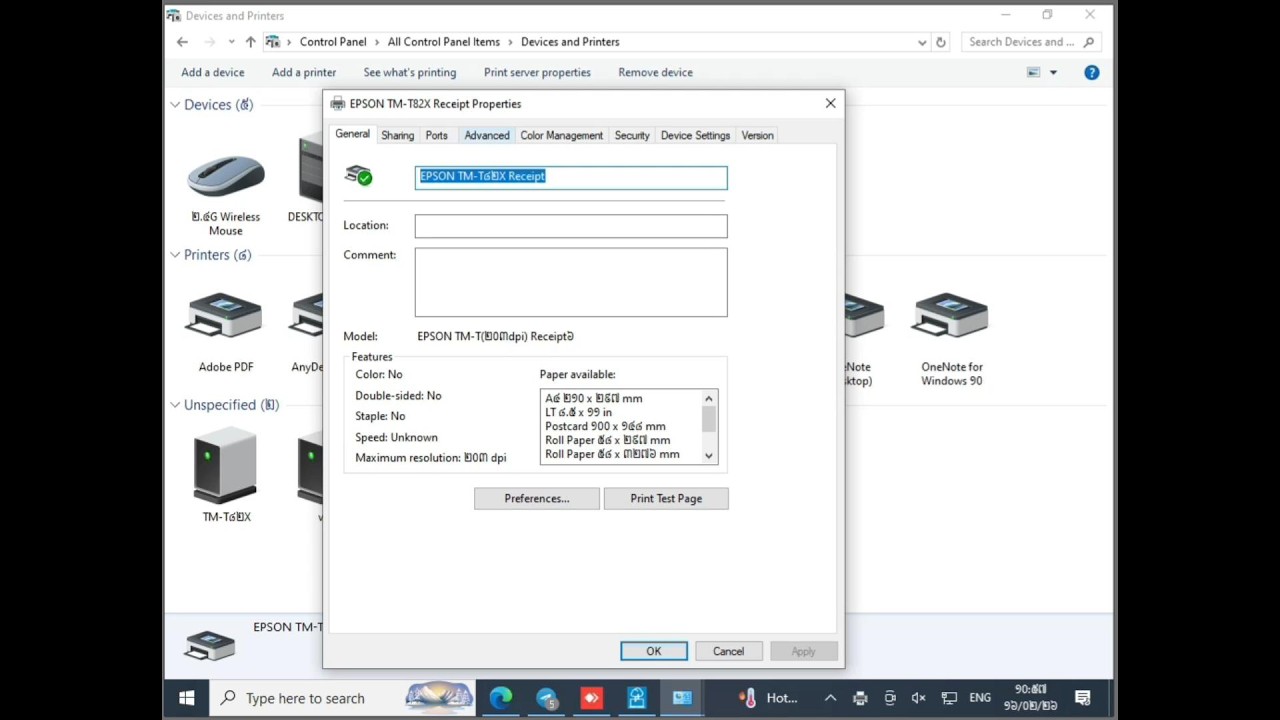
Task: Click the view options icon in toolbar
Action: (x=1034, y=72)
